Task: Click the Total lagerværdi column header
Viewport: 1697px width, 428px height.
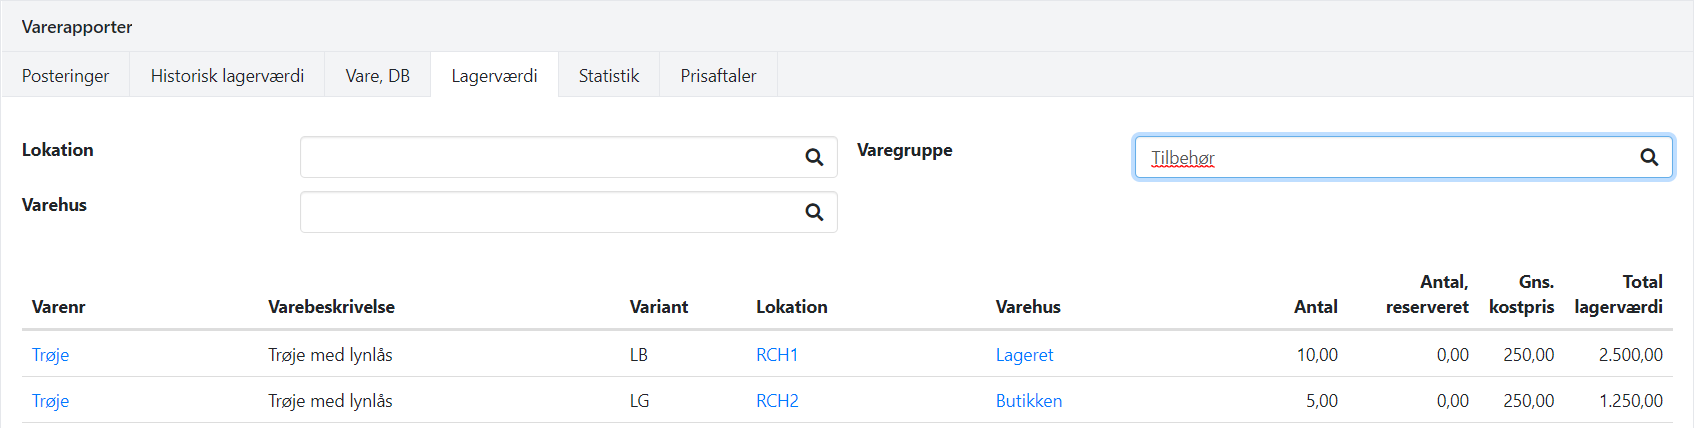Action: click(1618, 295)
